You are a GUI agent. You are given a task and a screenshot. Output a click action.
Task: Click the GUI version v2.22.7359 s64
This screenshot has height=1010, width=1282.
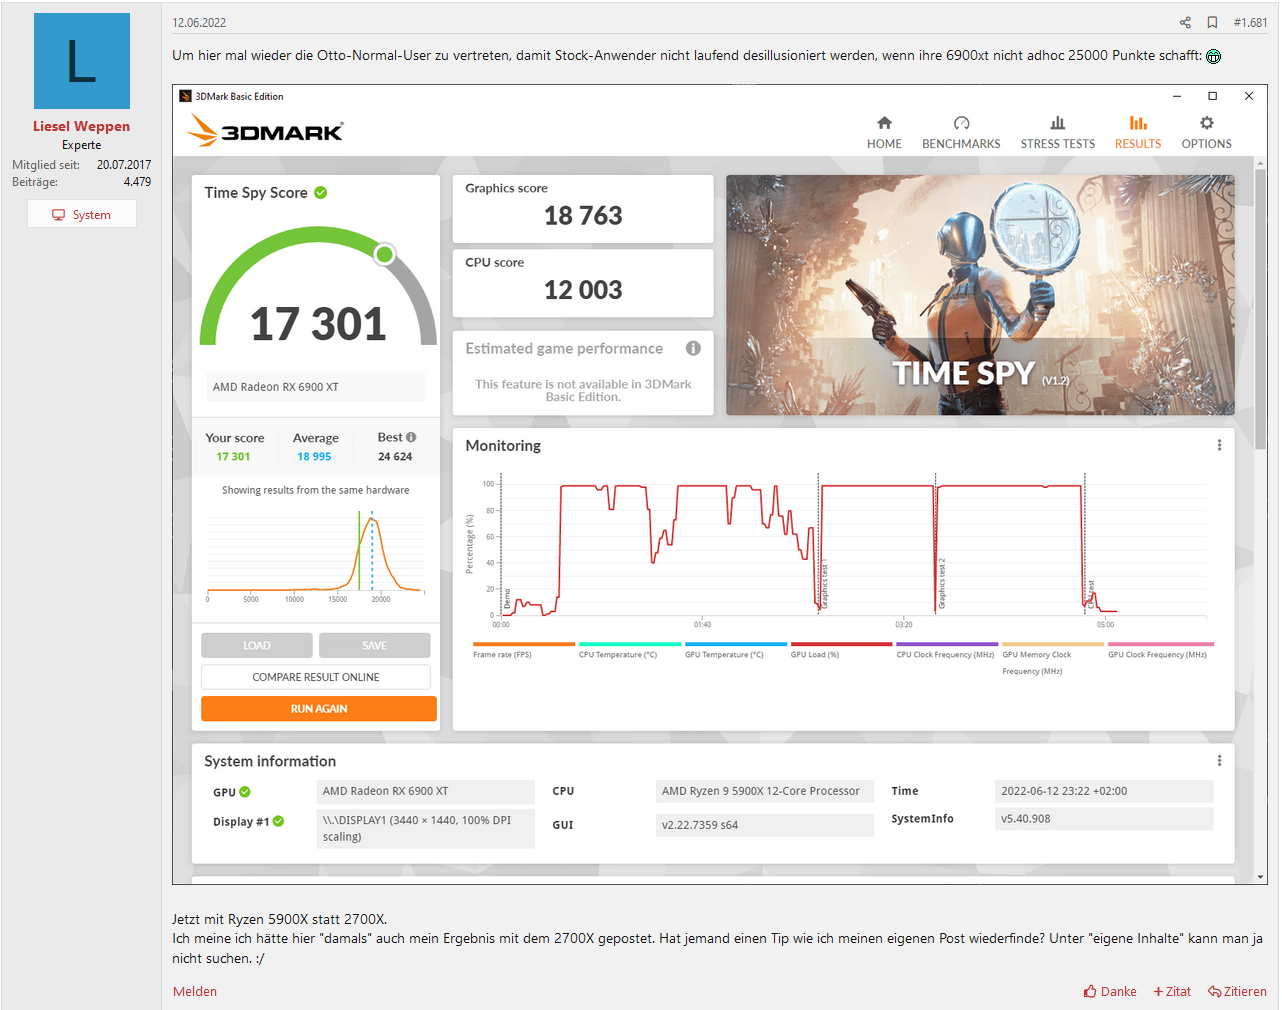pos(765,825)
